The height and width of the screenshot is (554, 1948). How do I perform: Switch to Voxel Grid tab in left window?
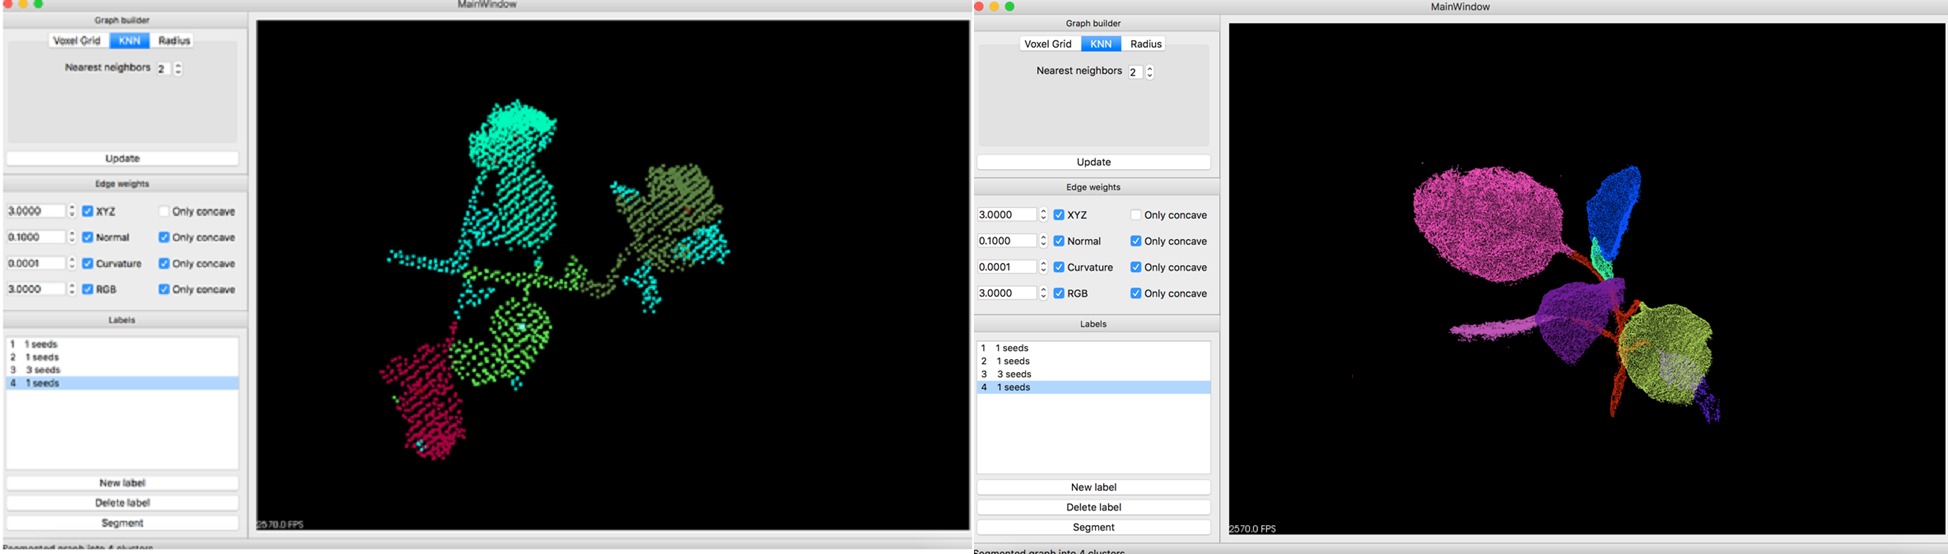pyautogui.click(x=77, y=41)
